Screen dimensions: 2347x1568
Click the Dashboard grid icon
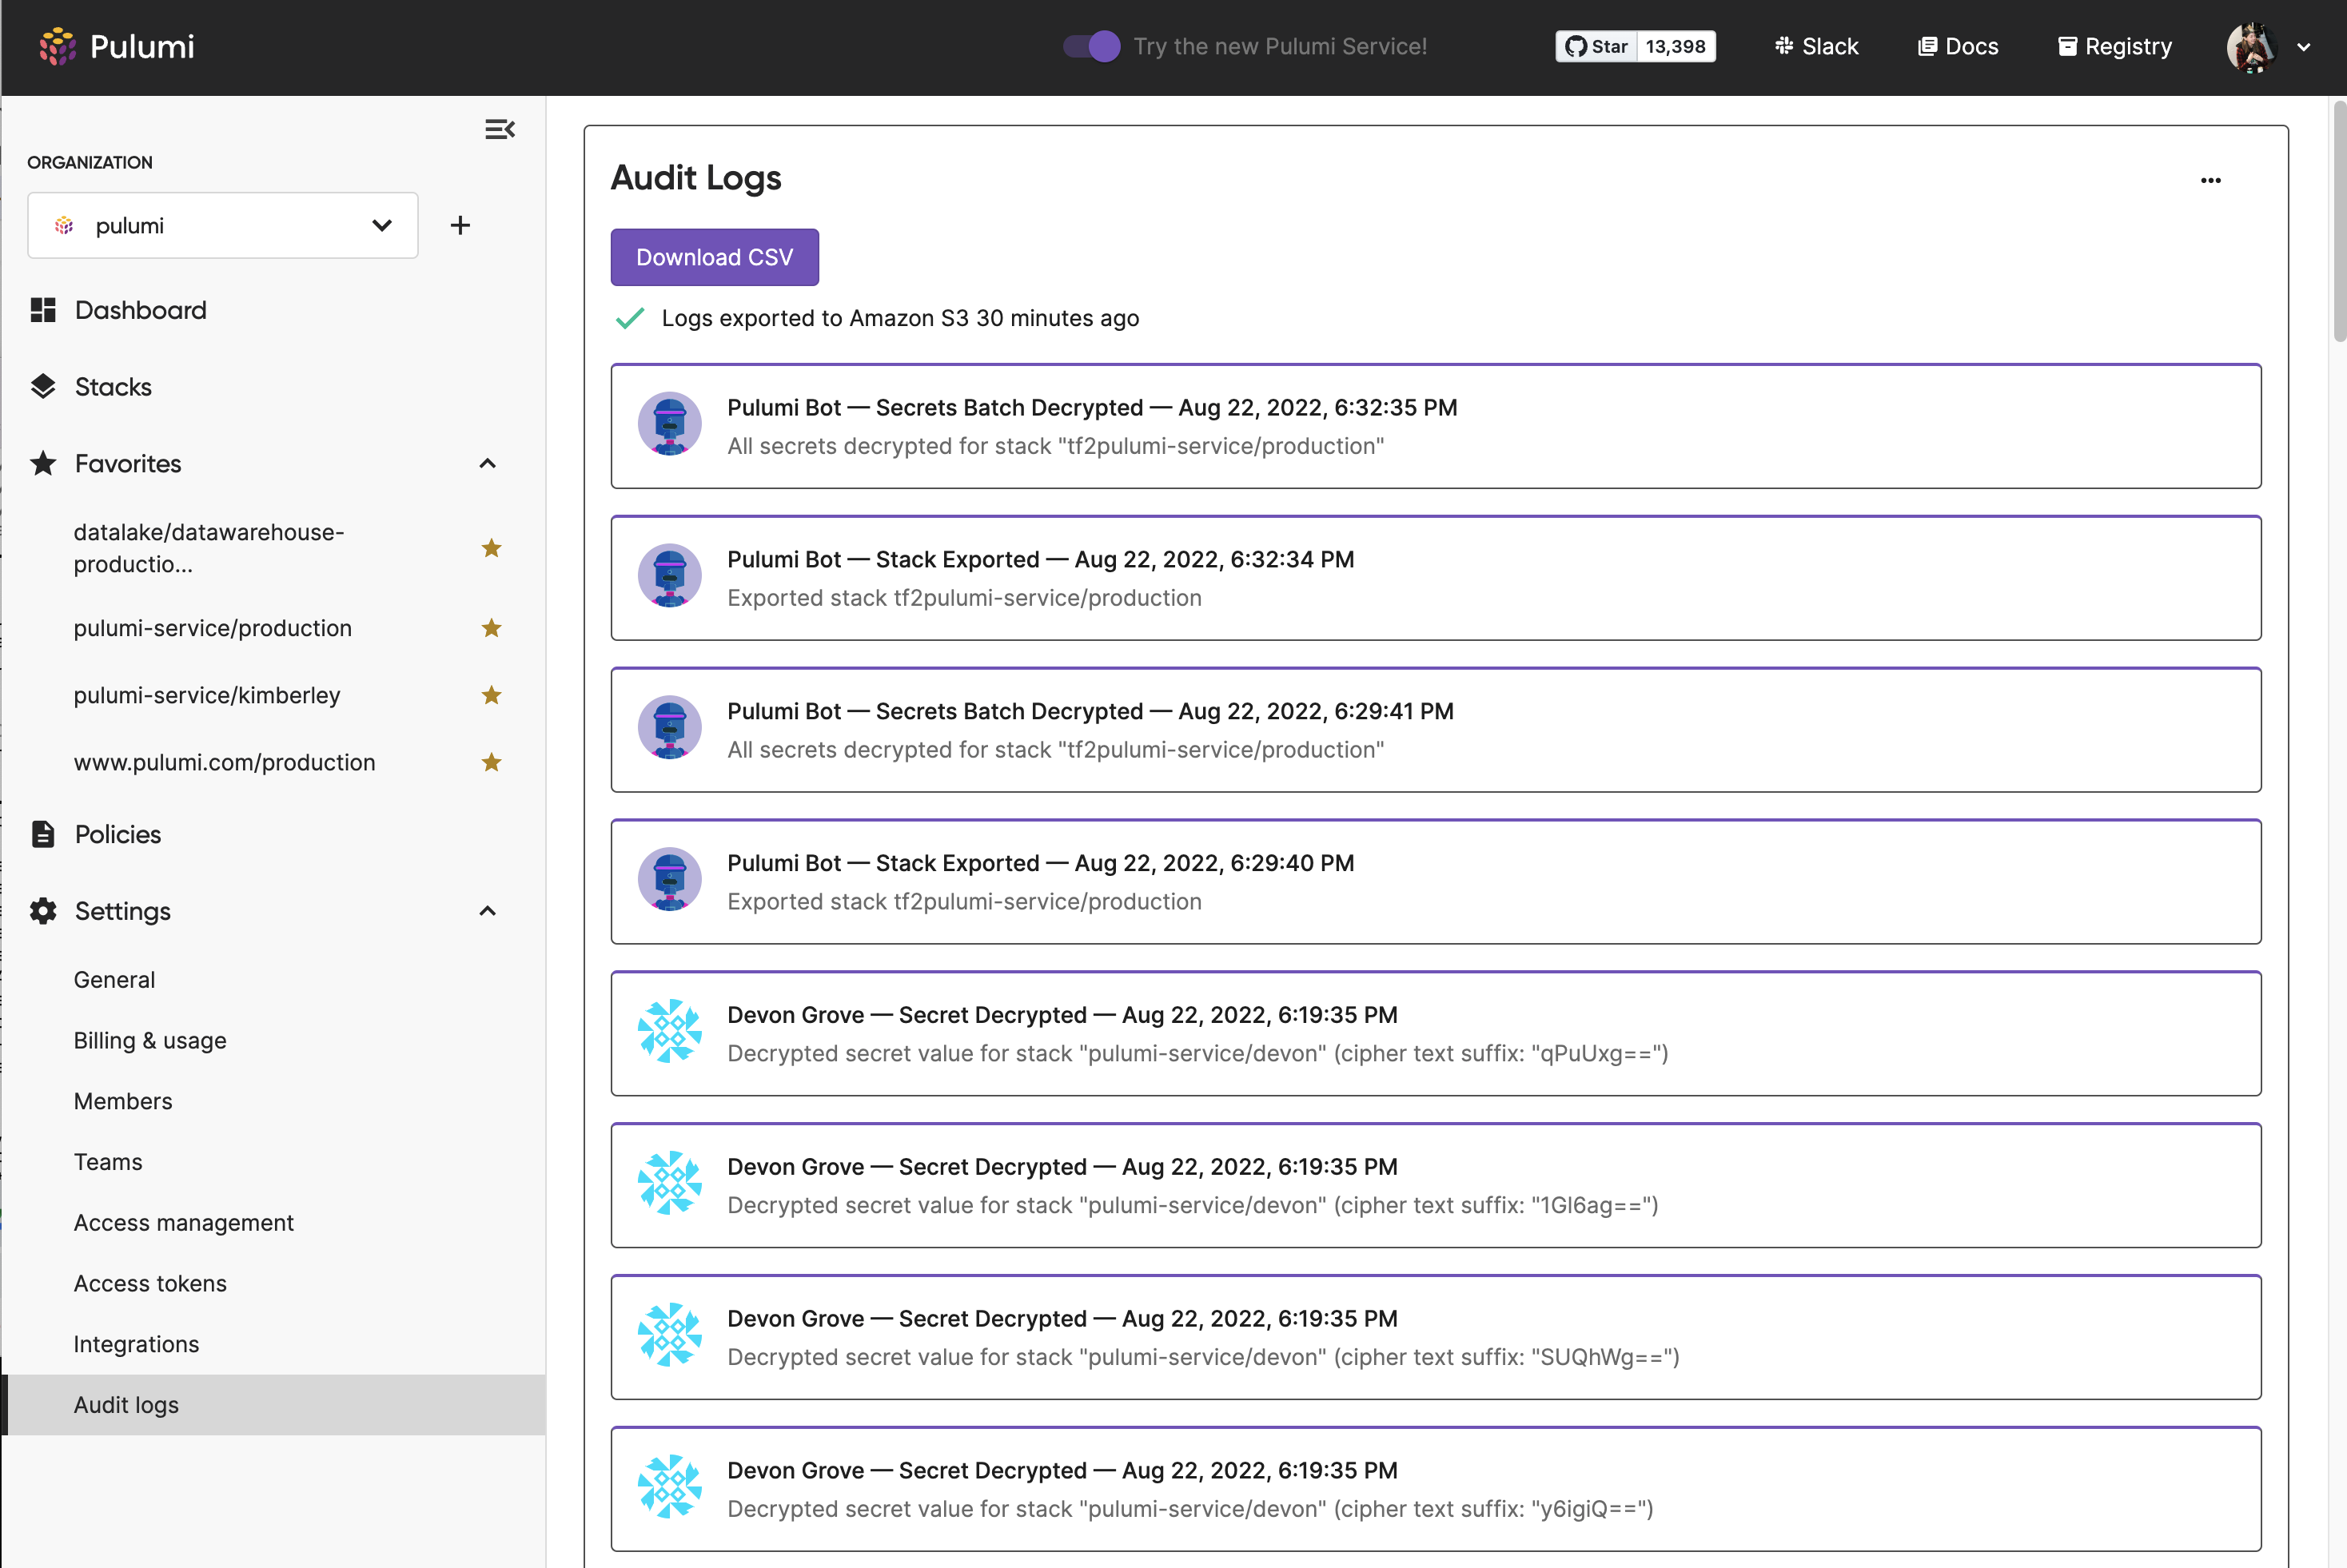click(x=43, y=310)
